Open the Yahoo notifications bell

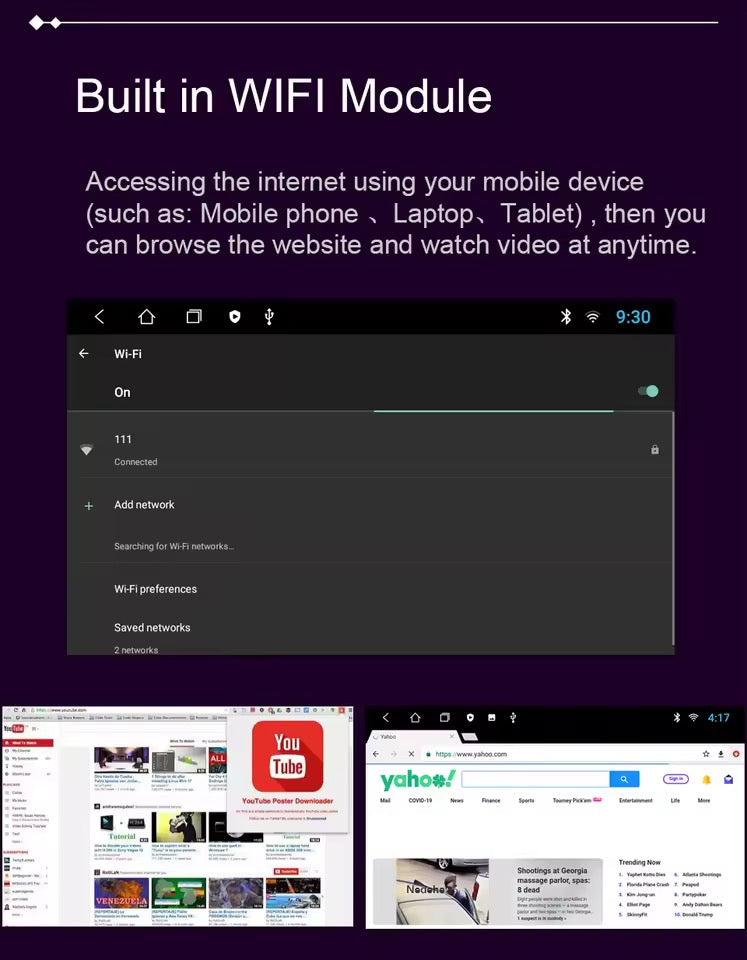click(x=706, y=779)
